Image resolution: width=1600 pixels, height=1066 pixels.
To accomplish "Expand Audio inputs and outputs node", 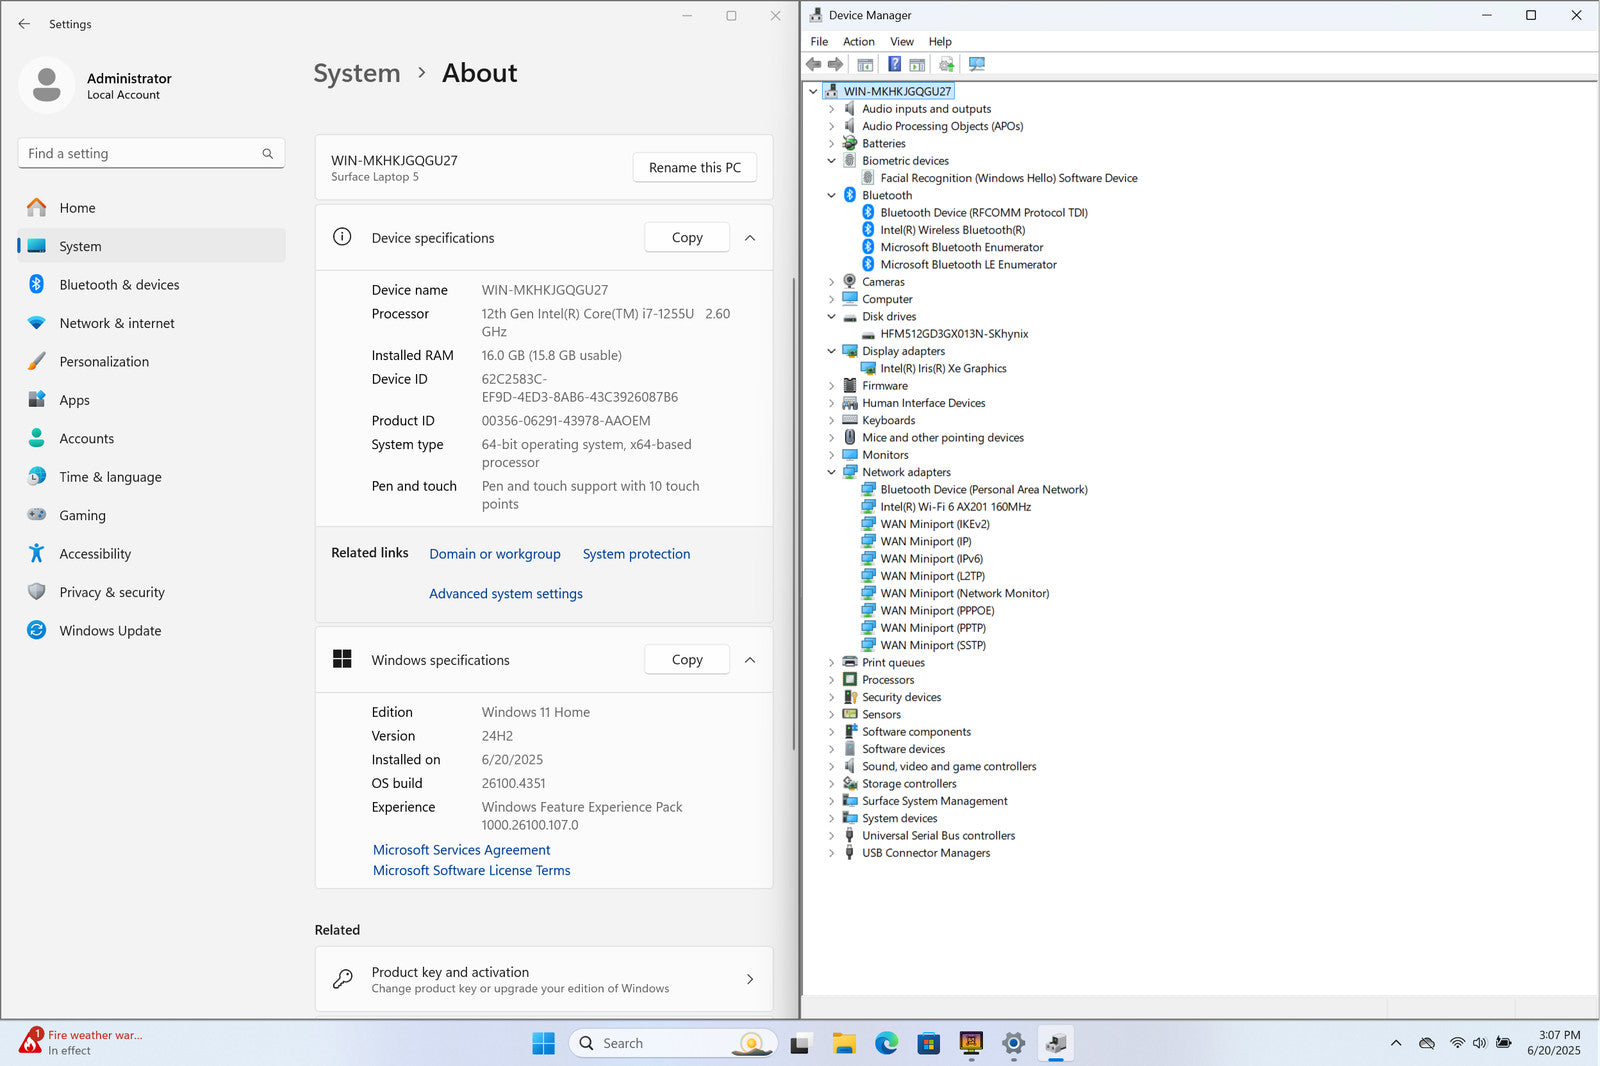I will pos(831,109).
